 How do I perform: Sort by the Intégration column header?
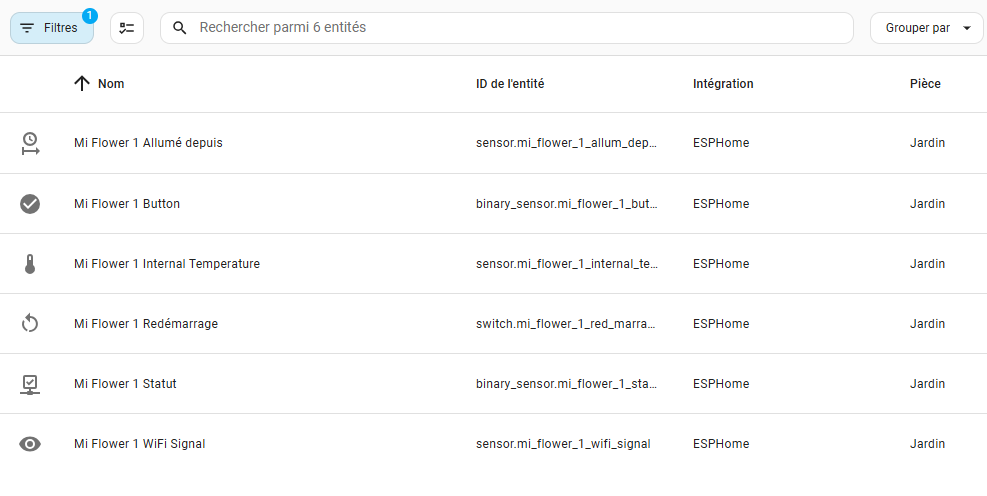[723, 84]
